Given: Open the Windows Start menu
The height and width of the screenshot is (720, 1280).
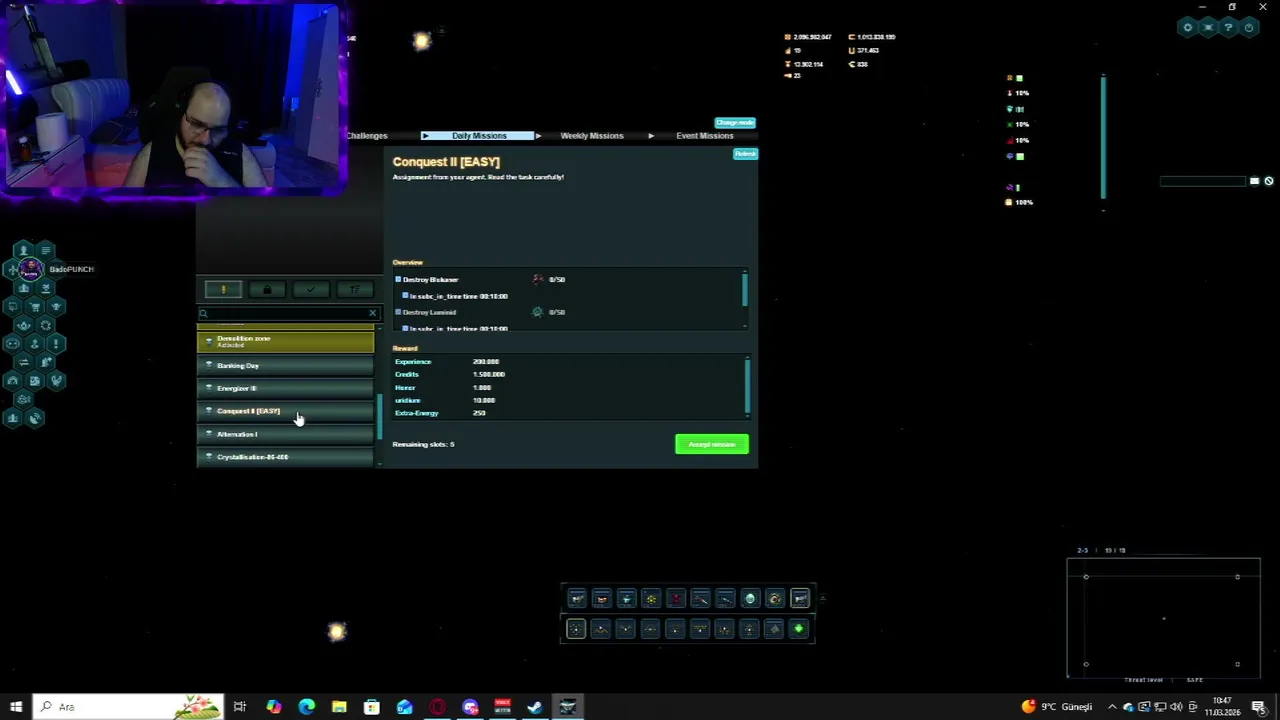Looking at the screenshot, I should coord(16,707).
